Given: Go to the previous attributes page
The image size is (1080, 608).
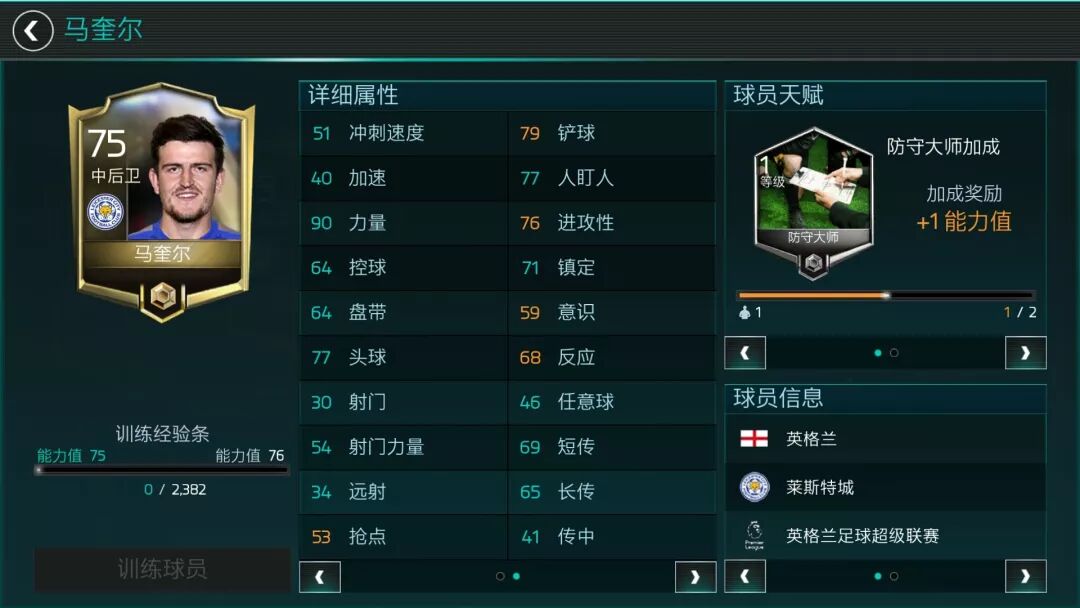Looking at the screenshot, I should [x=320, y=577].
